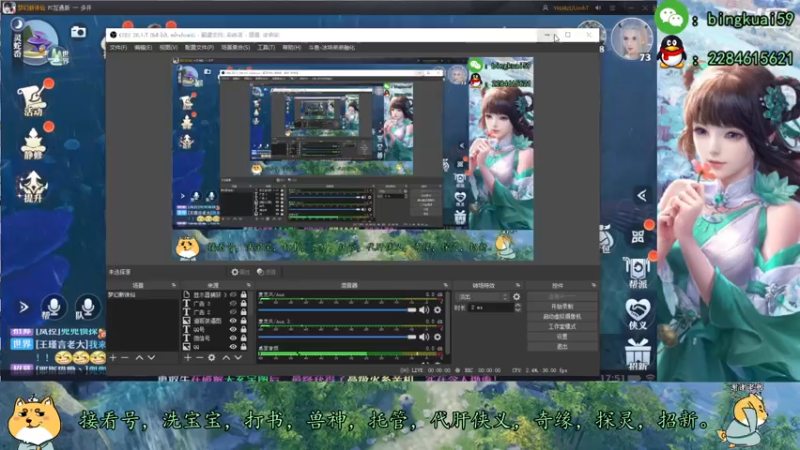Image resolution: width=800 pixels, height=450 pixels.
Task: Open the game screenshot camera icon
Action: [x=78, y=32]
